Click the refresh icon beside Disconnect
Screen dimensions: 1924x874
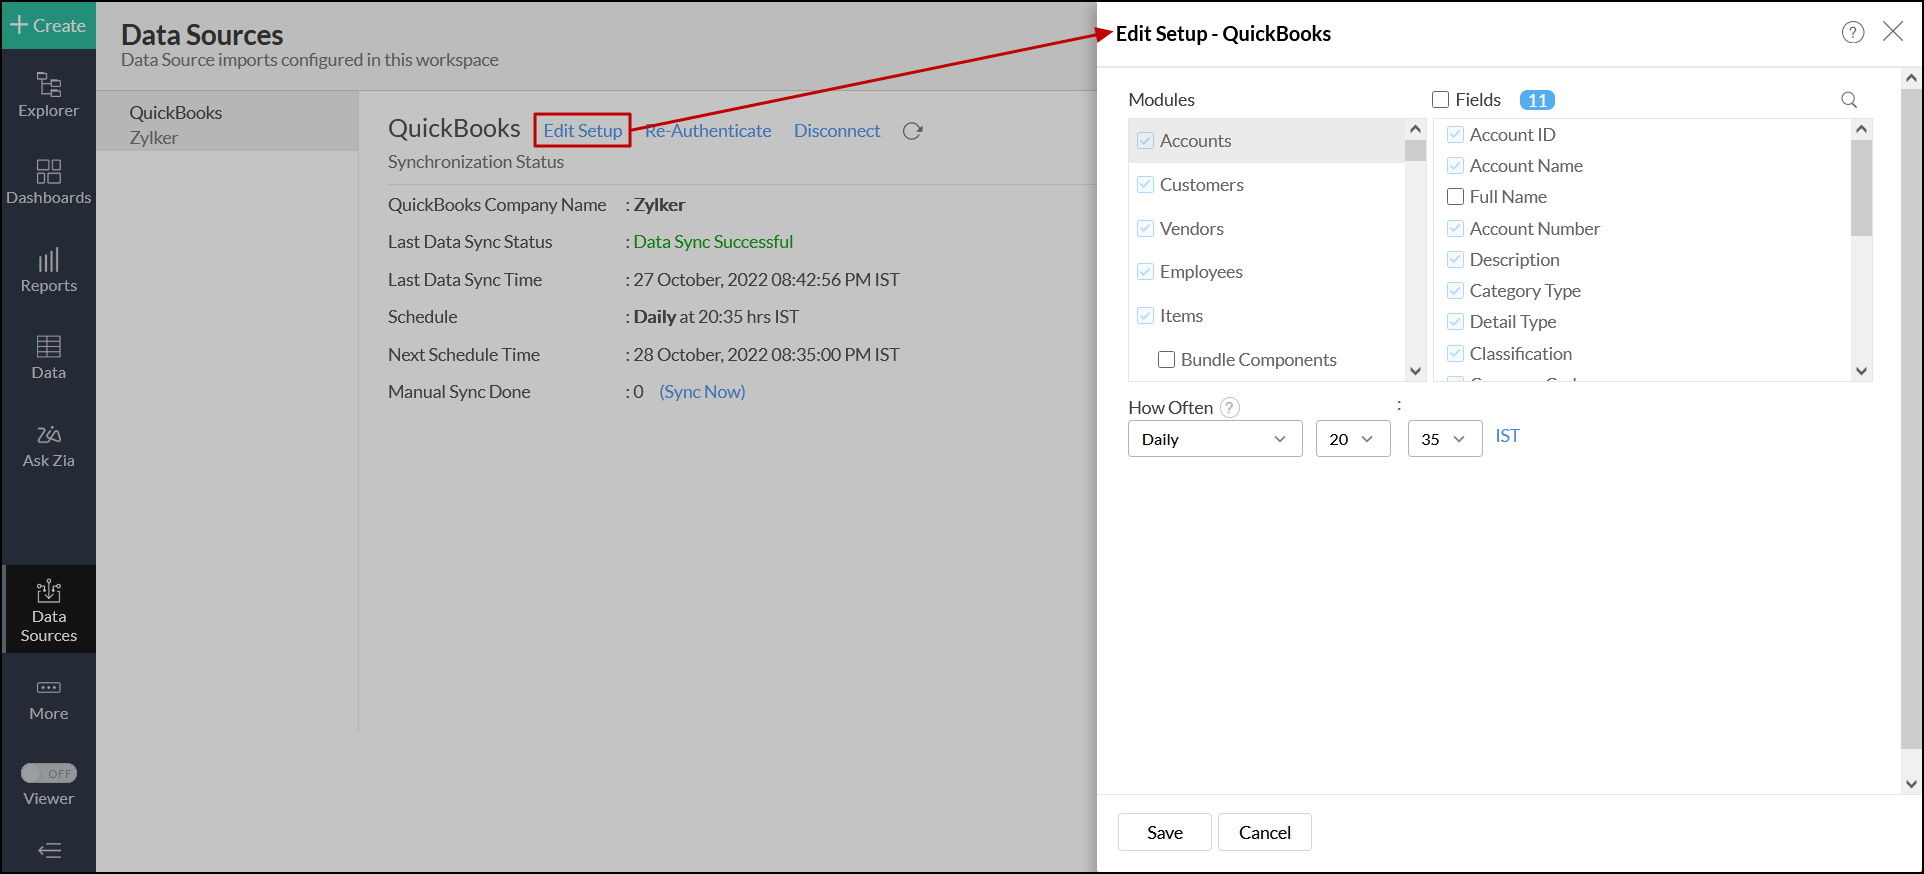[912, 131]
